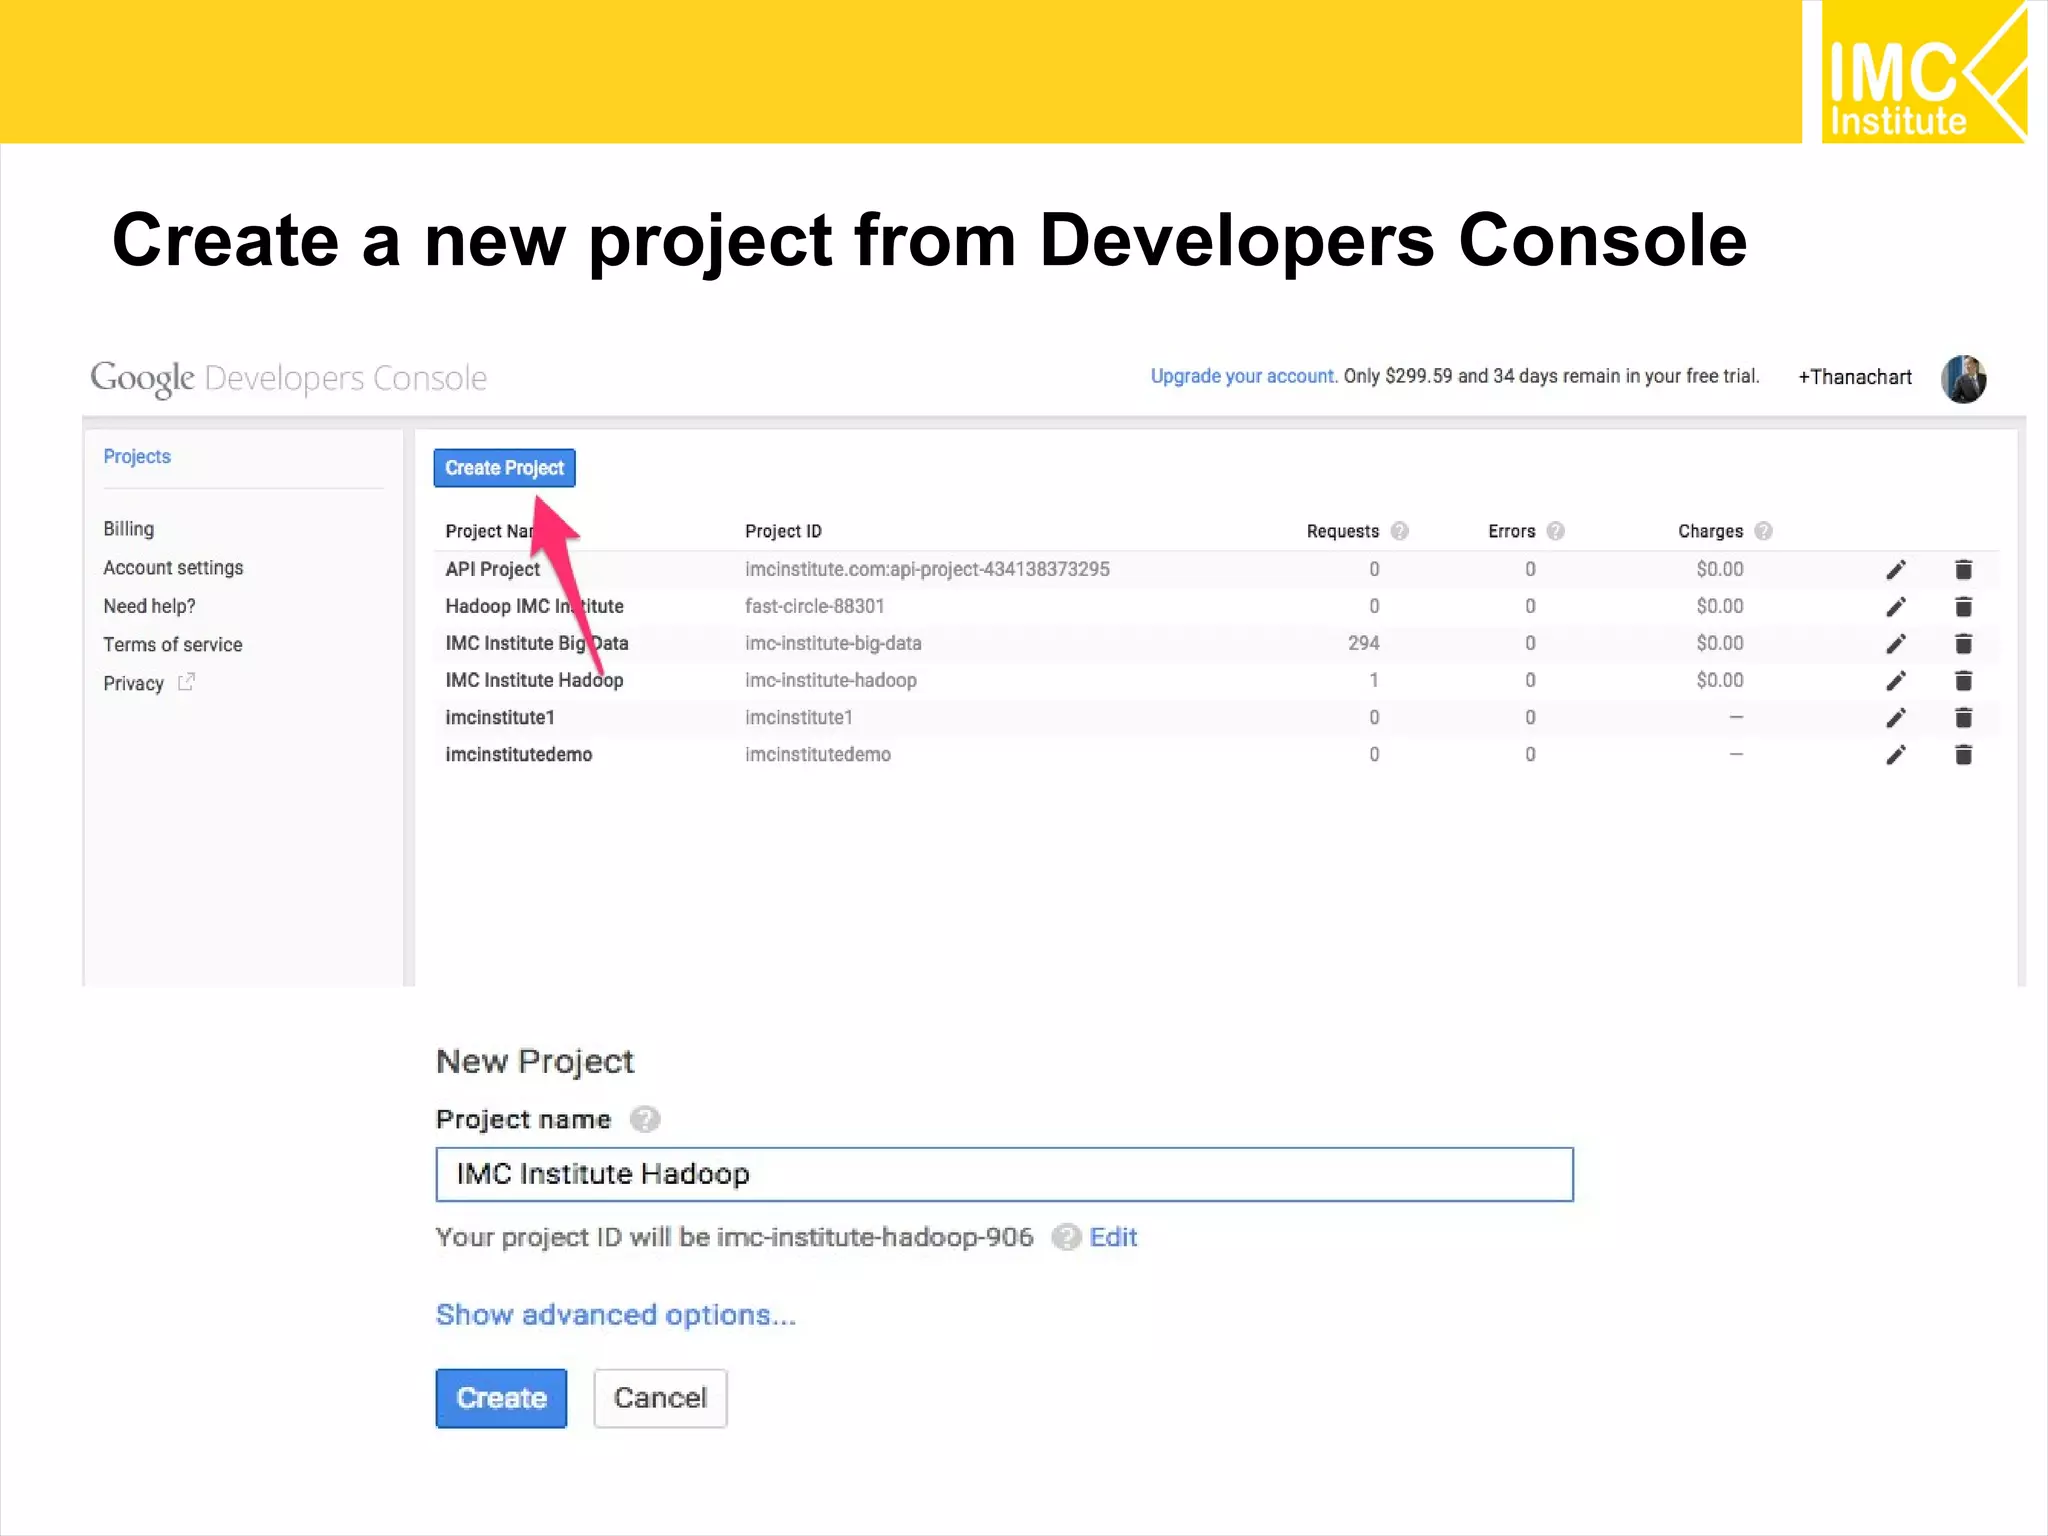Viewport: 2048px width, 1536px height.
Task: Edit imcinstitutedemo project pencil icon
Action: [x=1896, y=755]
